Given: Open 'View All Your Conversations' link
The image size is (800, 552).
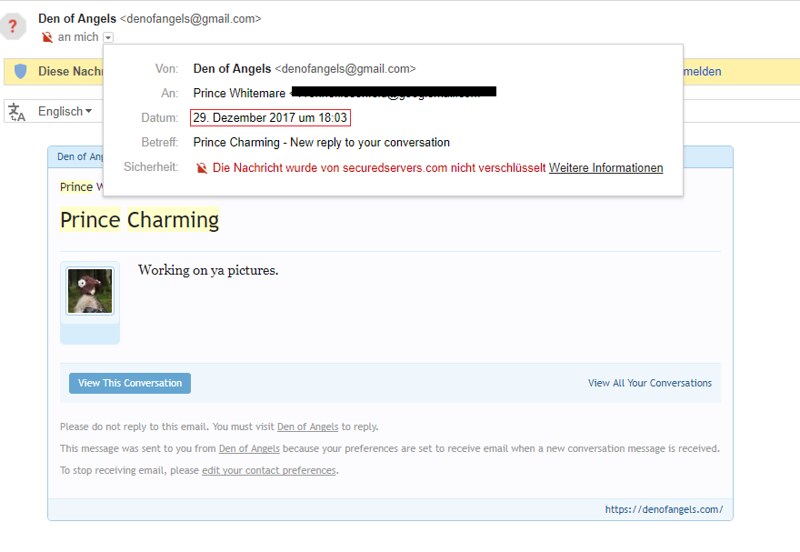Looking at the screenshot, I should pos(649,383).
